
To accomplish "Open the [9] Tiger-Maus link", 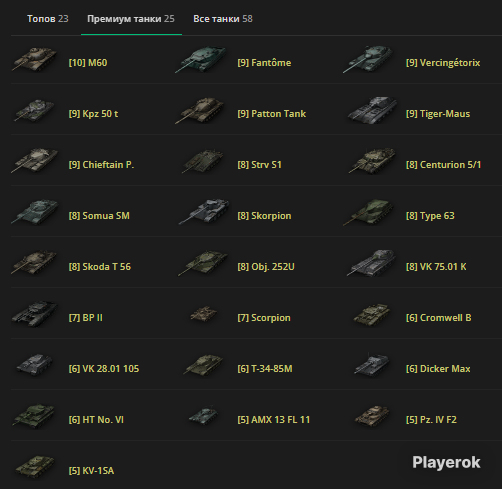I will (x=438, y=114).
